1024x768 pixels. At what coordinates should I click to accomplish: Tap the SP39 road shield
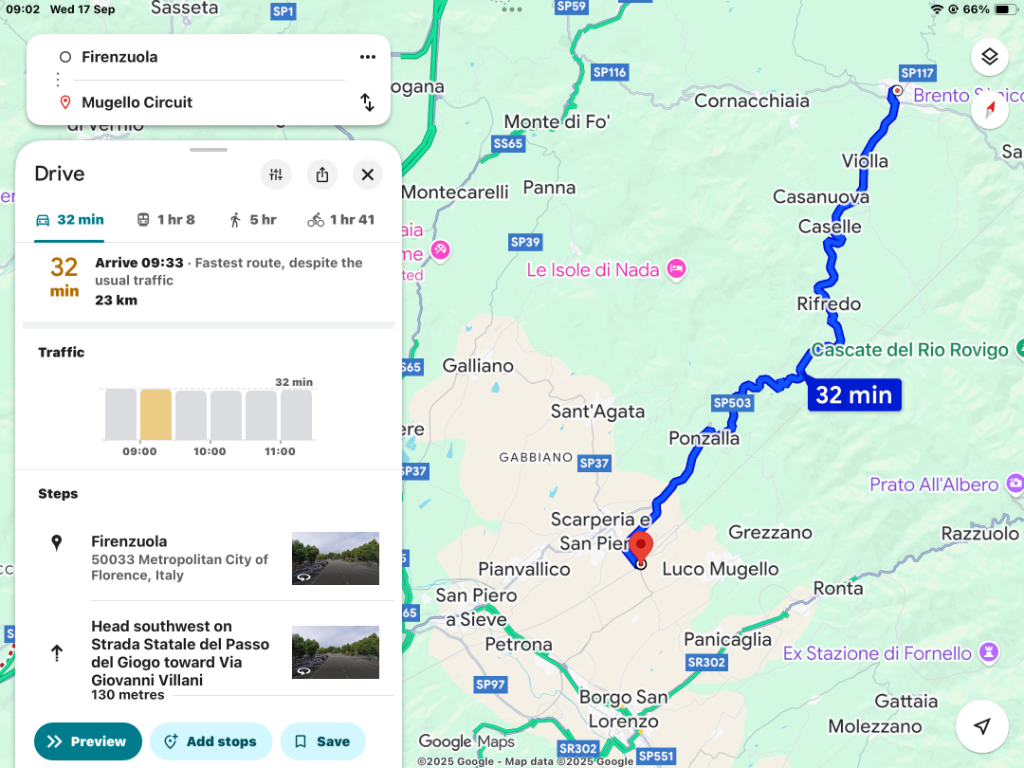coord(526,242)
